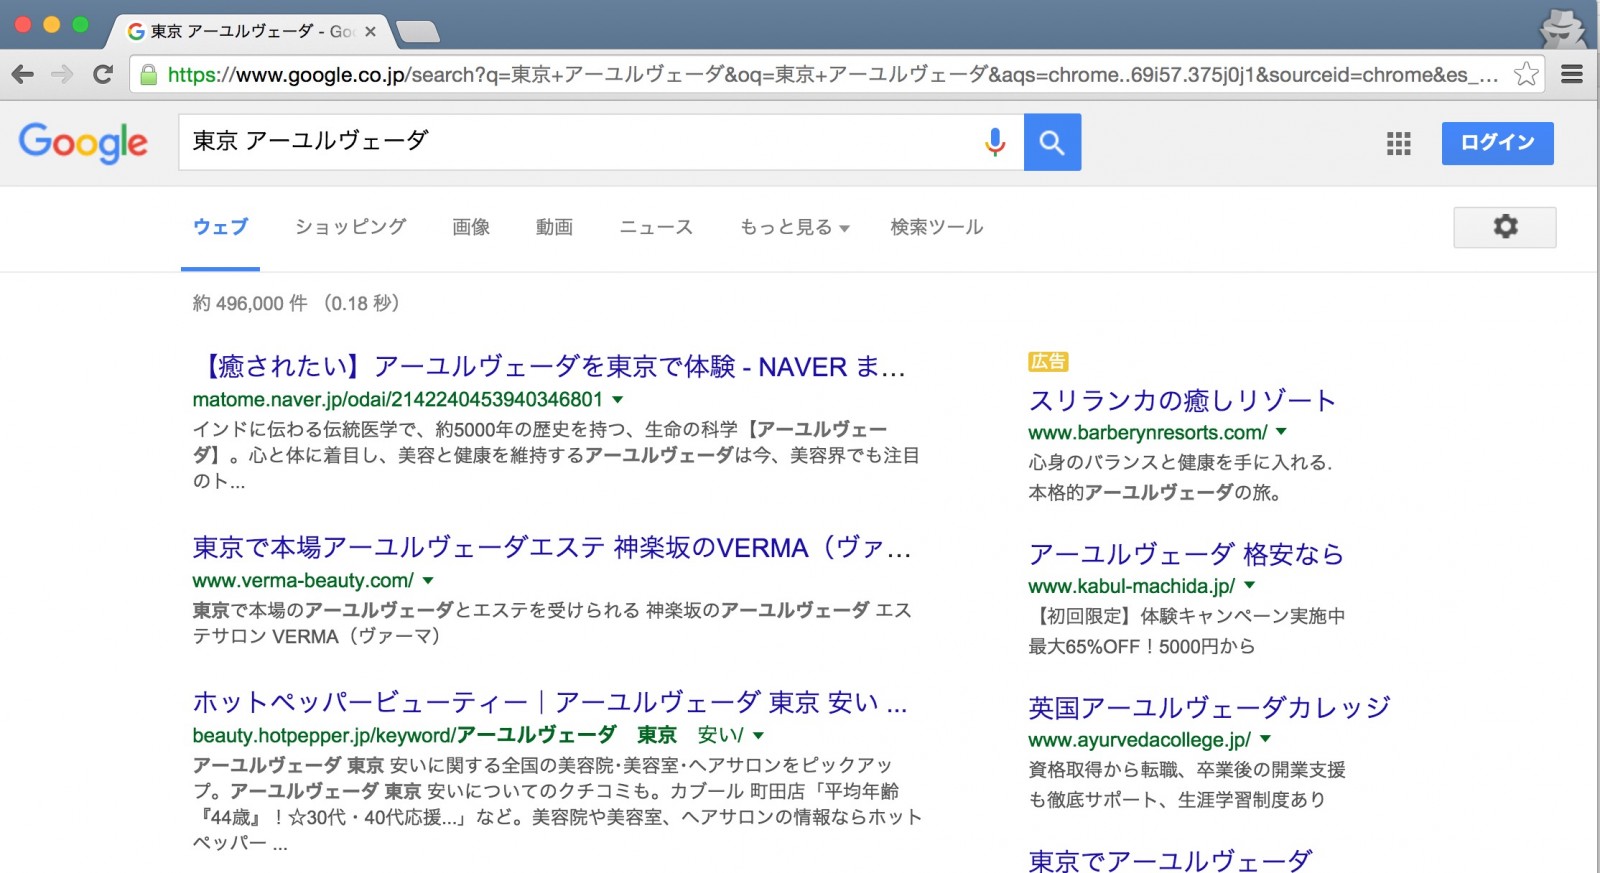Click the Google logo

click(83, 143)
